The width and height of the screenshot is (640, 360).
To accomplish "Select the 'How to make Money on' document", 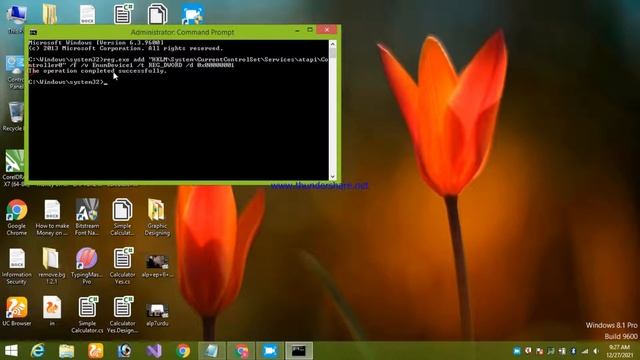I will tap(52, 217).
